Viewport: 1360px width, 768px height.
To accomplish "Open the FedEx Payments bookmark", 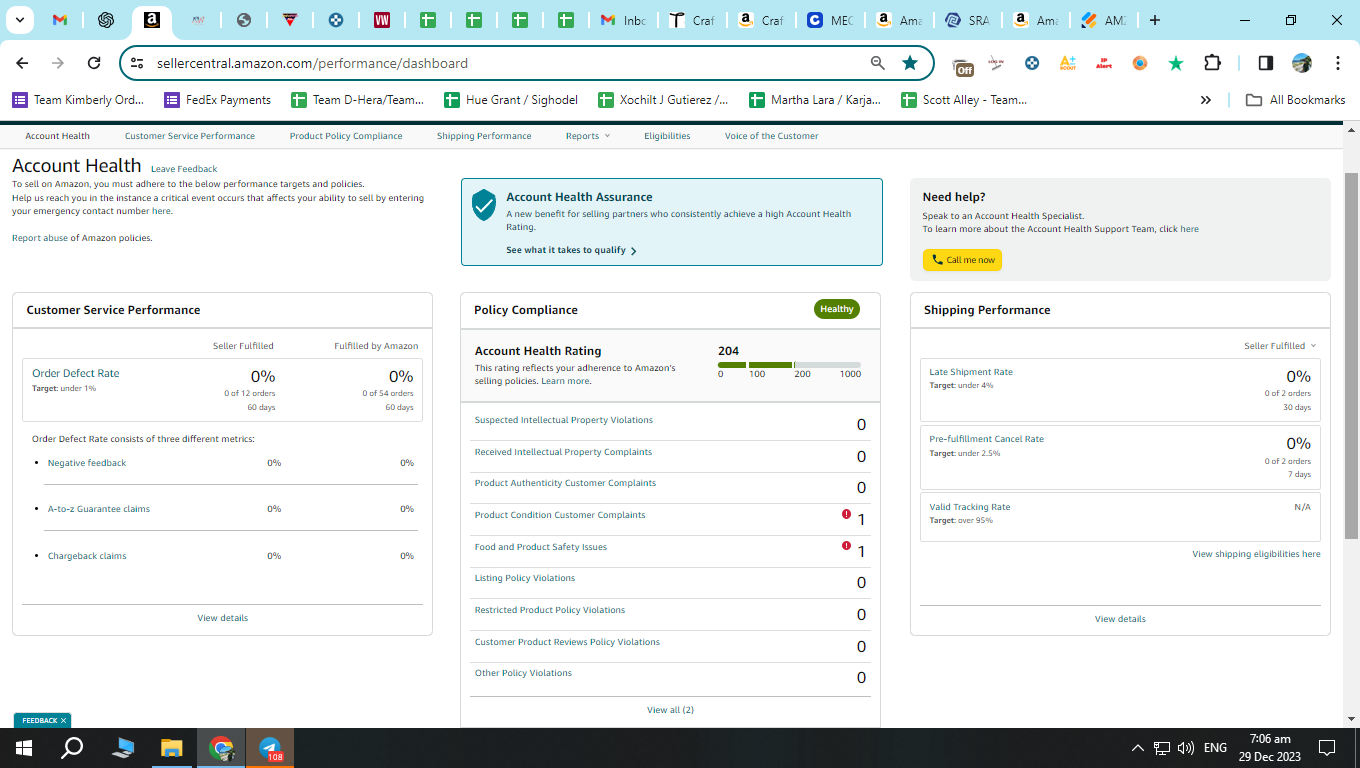I will coord(217,100).
